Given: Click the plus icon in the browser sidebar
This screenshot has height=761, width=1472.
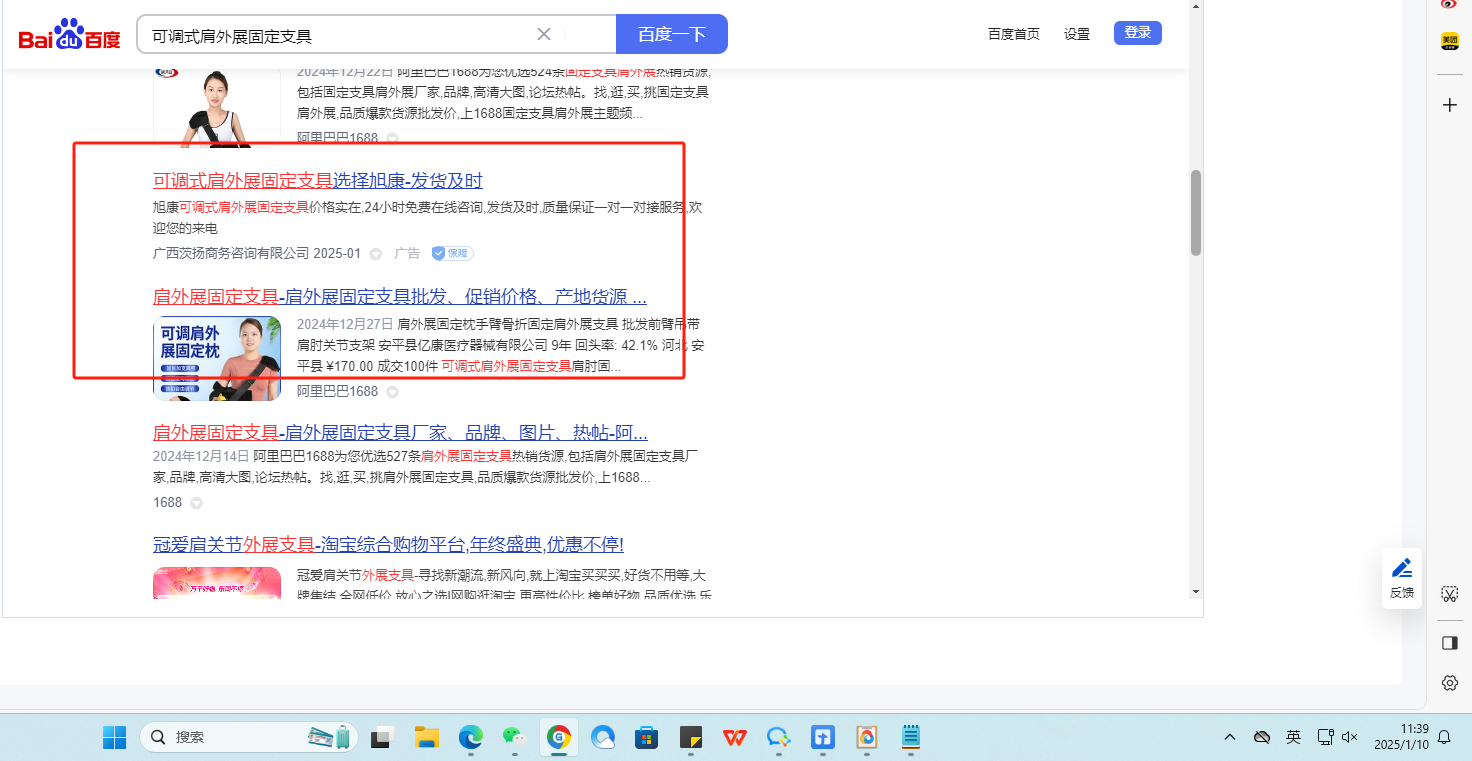Looking at the screenshot, I should 1449,105.
